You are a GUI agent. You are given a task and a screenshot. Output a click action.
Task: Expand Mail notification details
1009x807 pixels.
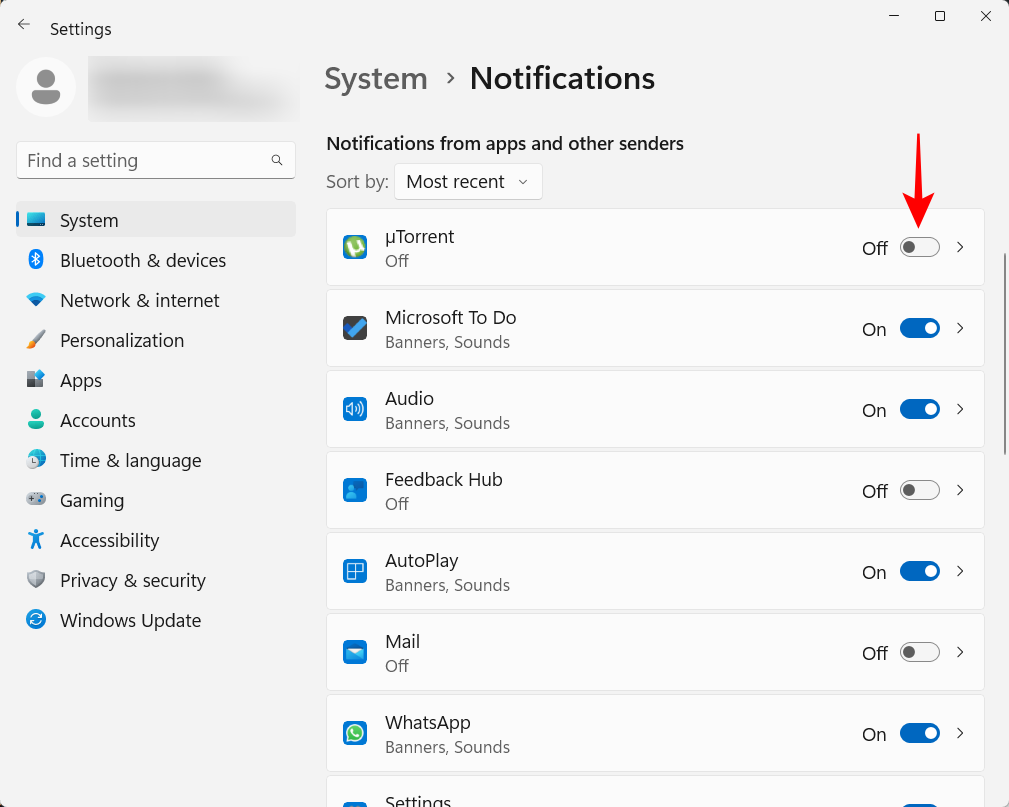point(959,652)
